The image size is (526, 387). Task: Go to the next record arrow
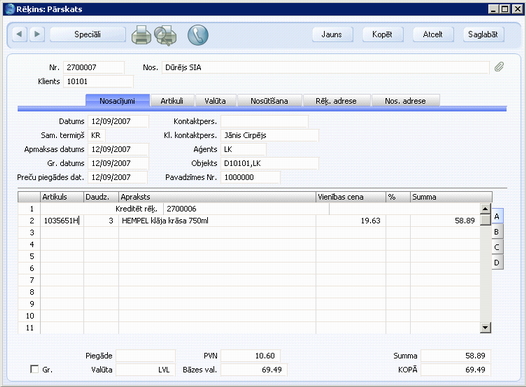pos(37,34)
